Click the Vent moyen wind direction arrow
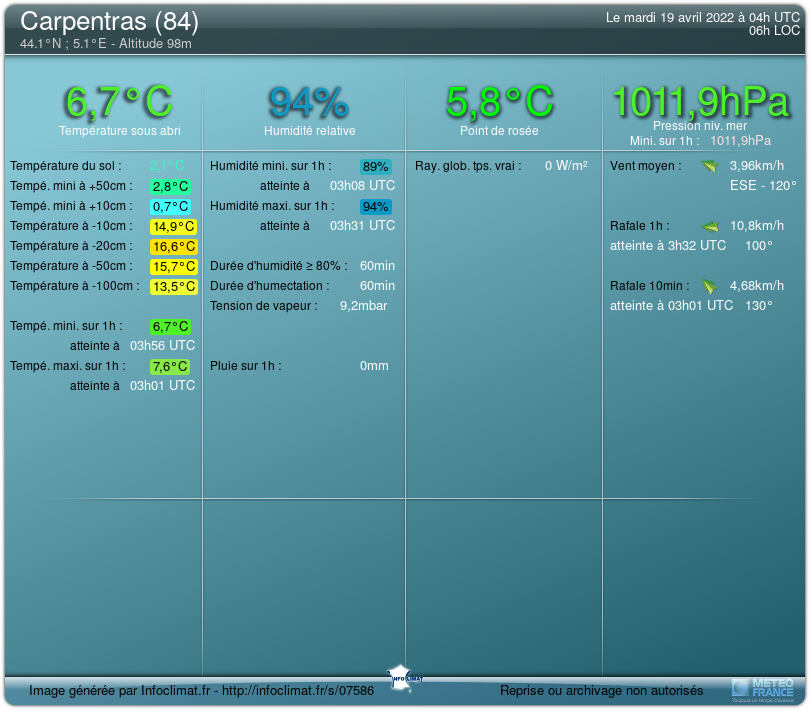Screen dimensions: 810x710 [x=709, y=166]
